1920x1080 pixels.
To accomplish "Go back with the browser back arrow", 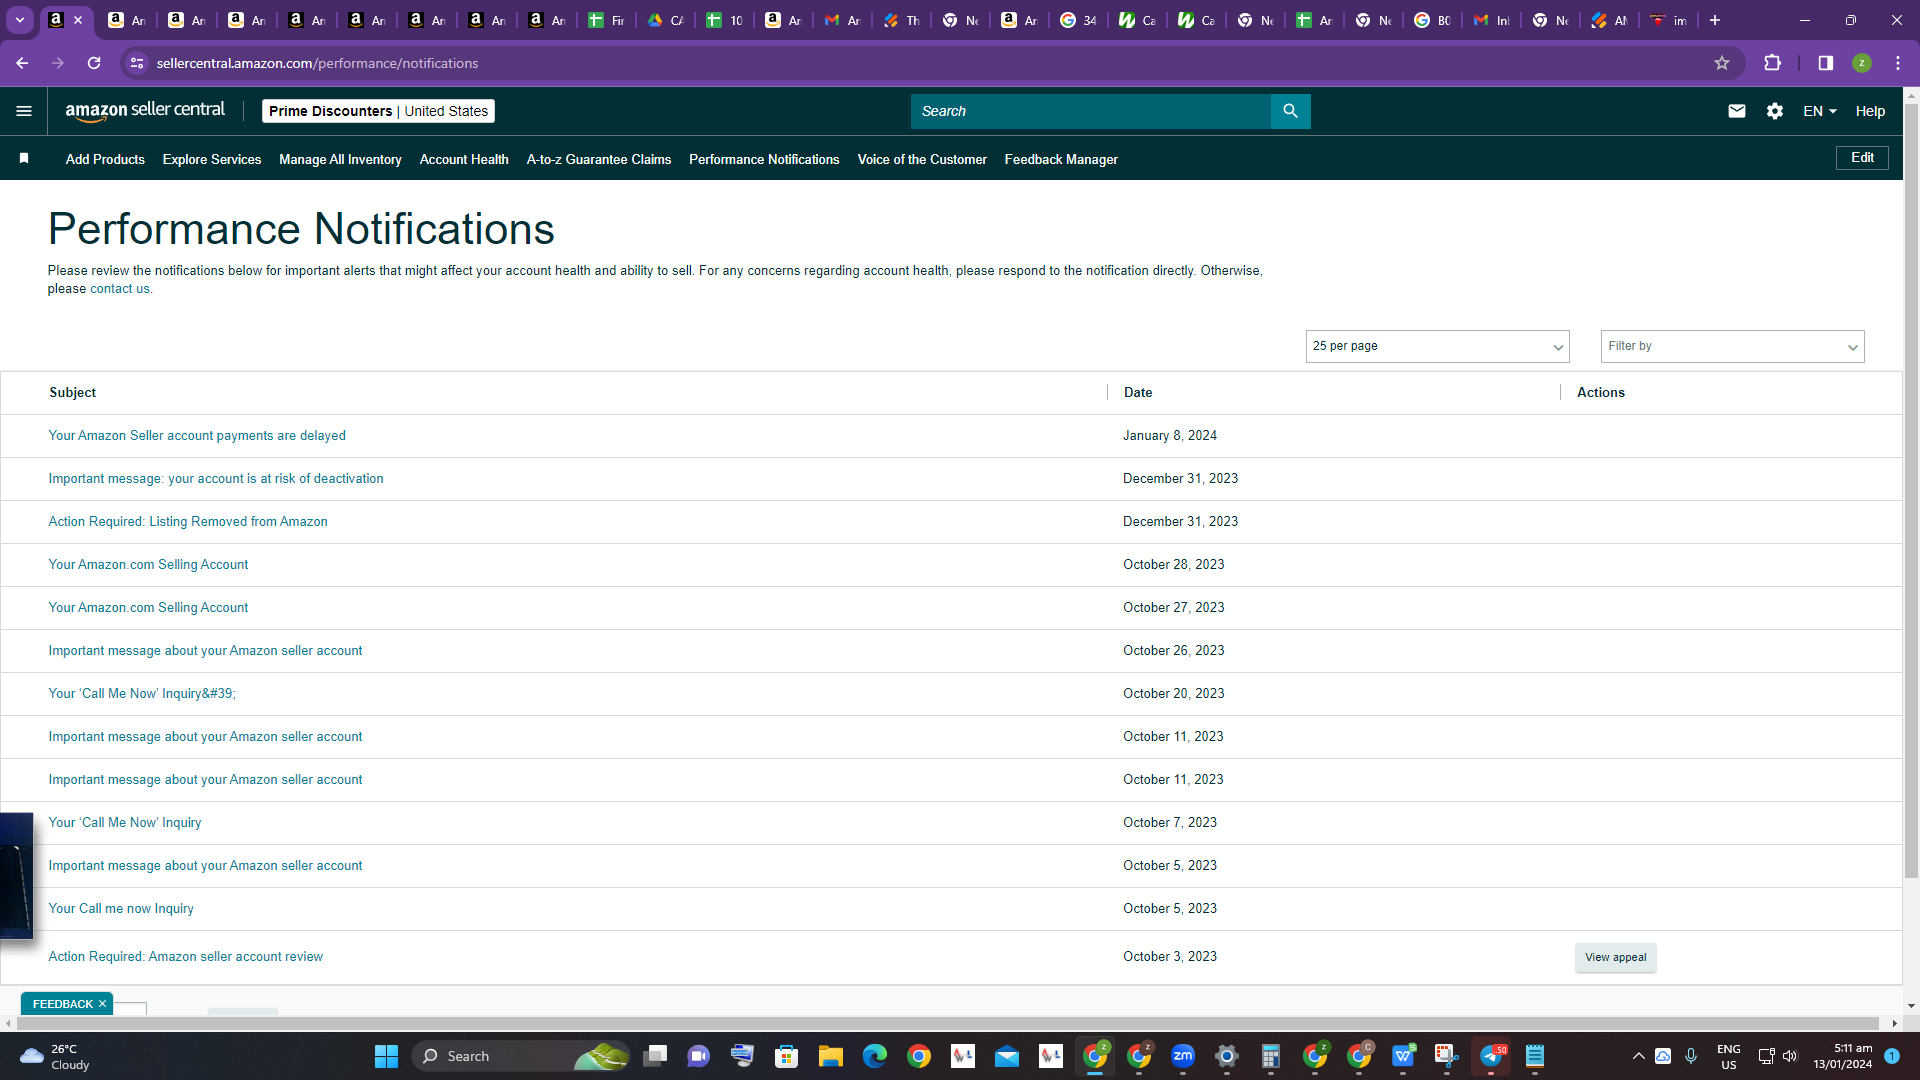I will 22,63.
